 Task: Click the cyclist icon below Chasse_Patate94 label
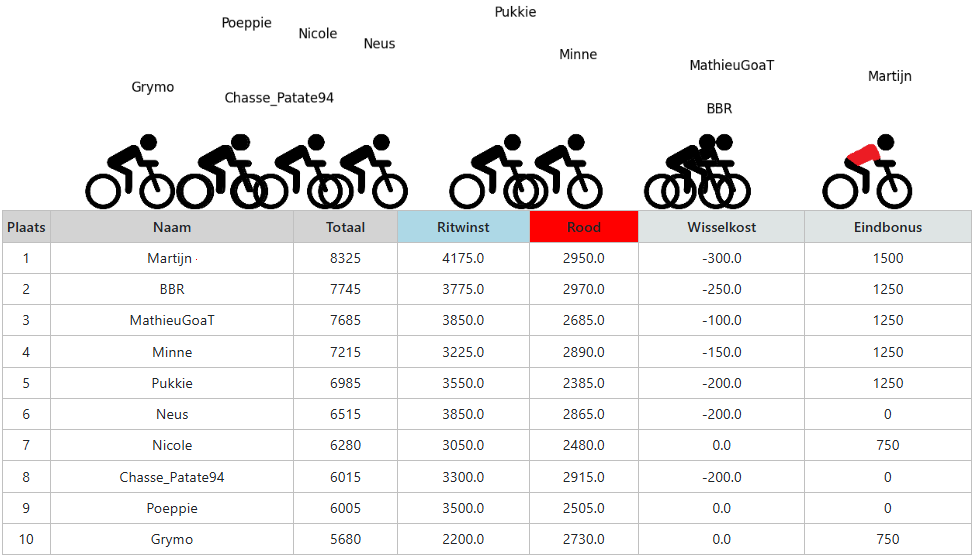[x=222, y=171]
